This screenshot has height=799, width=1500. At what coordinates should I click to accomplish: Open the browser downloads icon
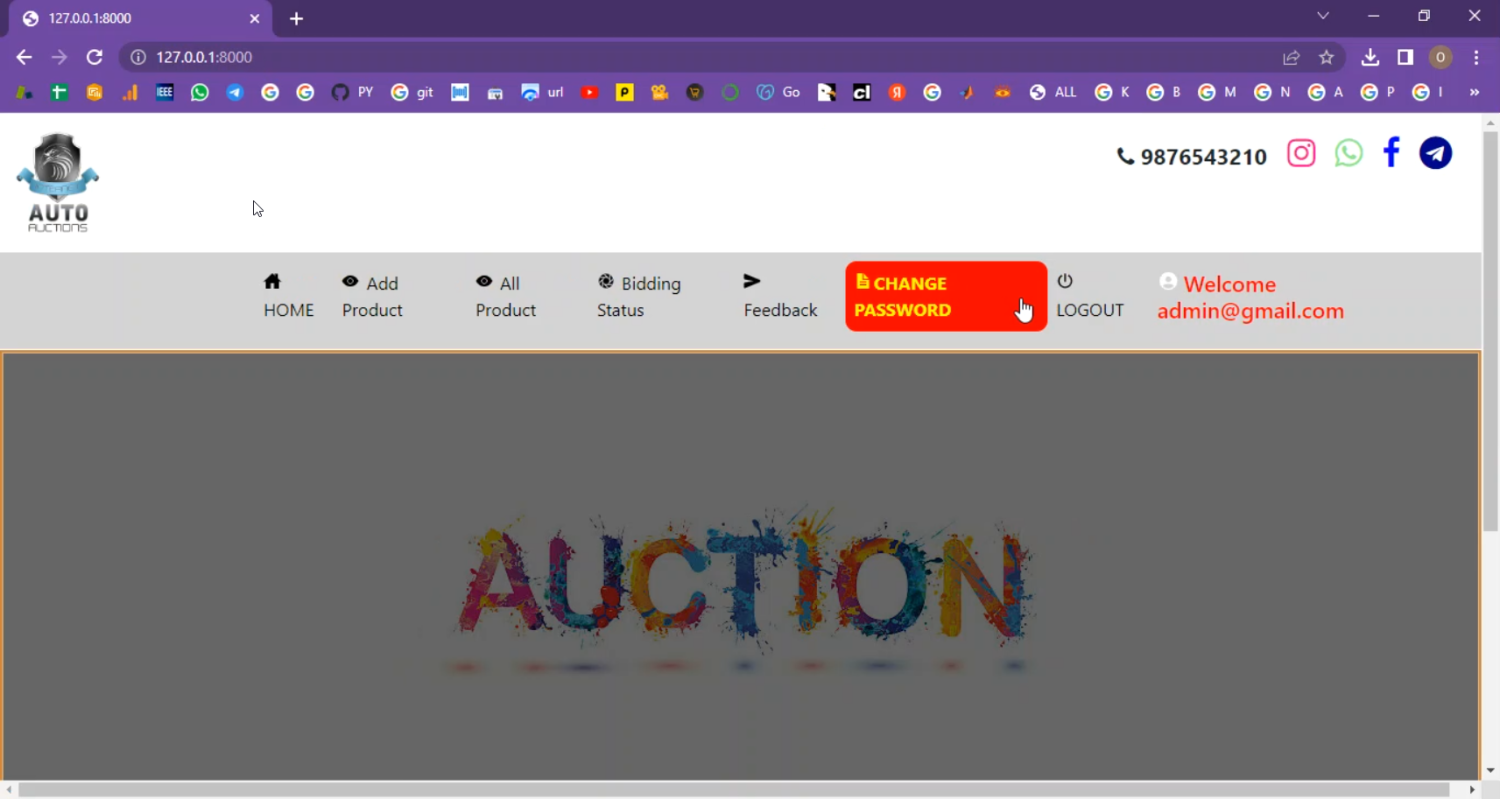1370,57
